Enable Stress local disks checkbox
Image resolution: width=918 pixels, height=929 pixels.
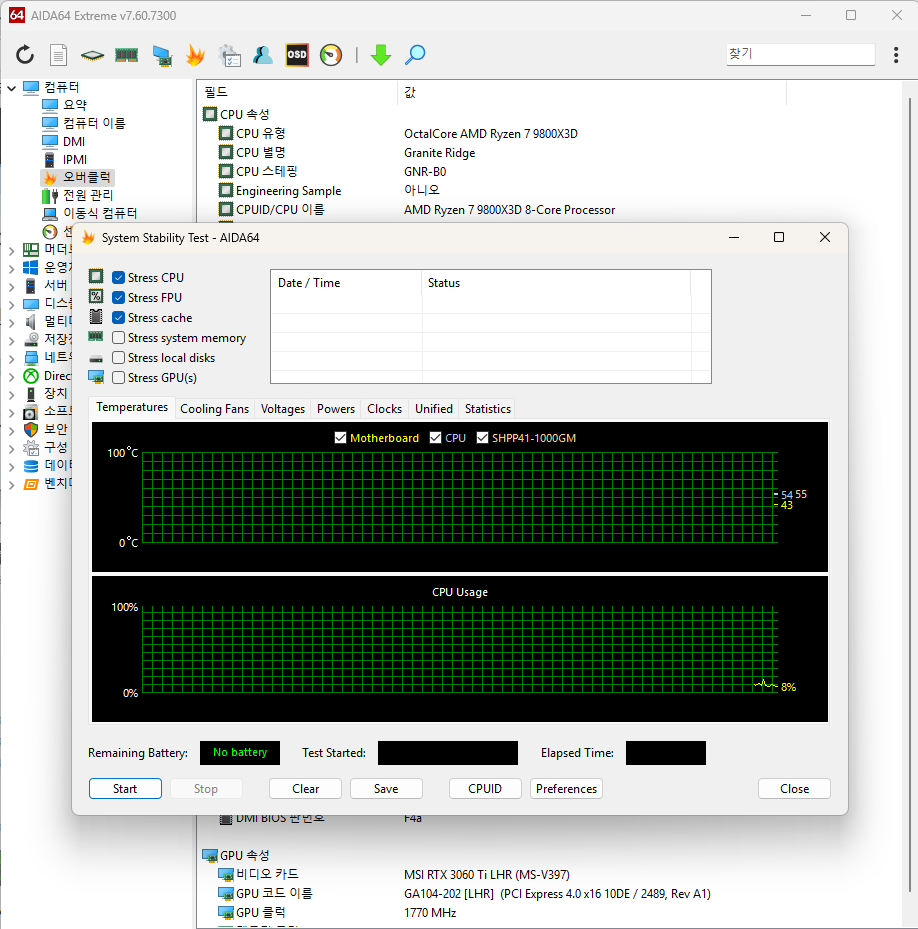119,358
